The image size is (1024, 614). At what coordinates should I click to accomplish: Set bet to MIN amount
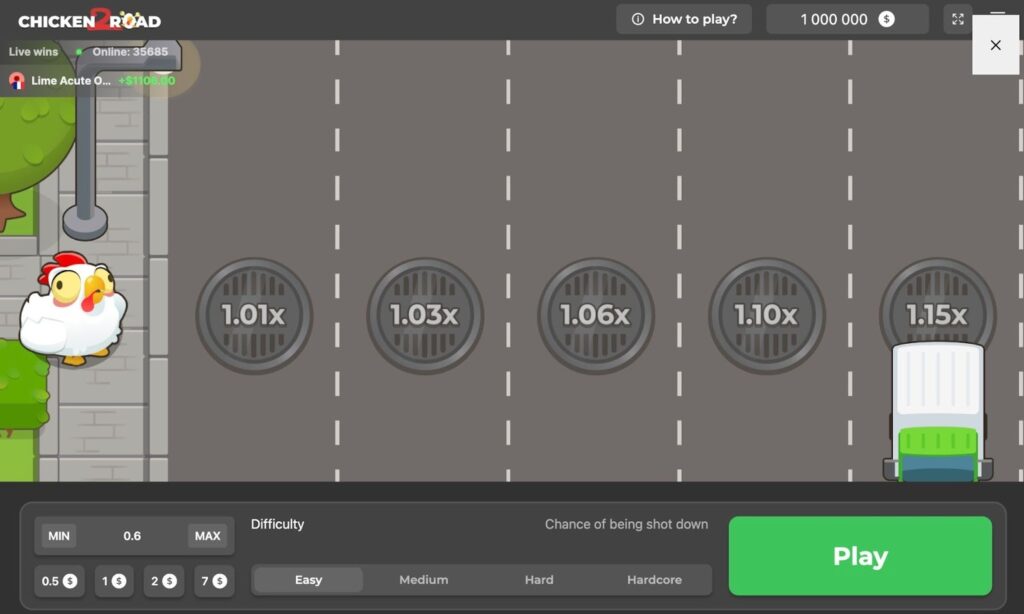[59, 536]
